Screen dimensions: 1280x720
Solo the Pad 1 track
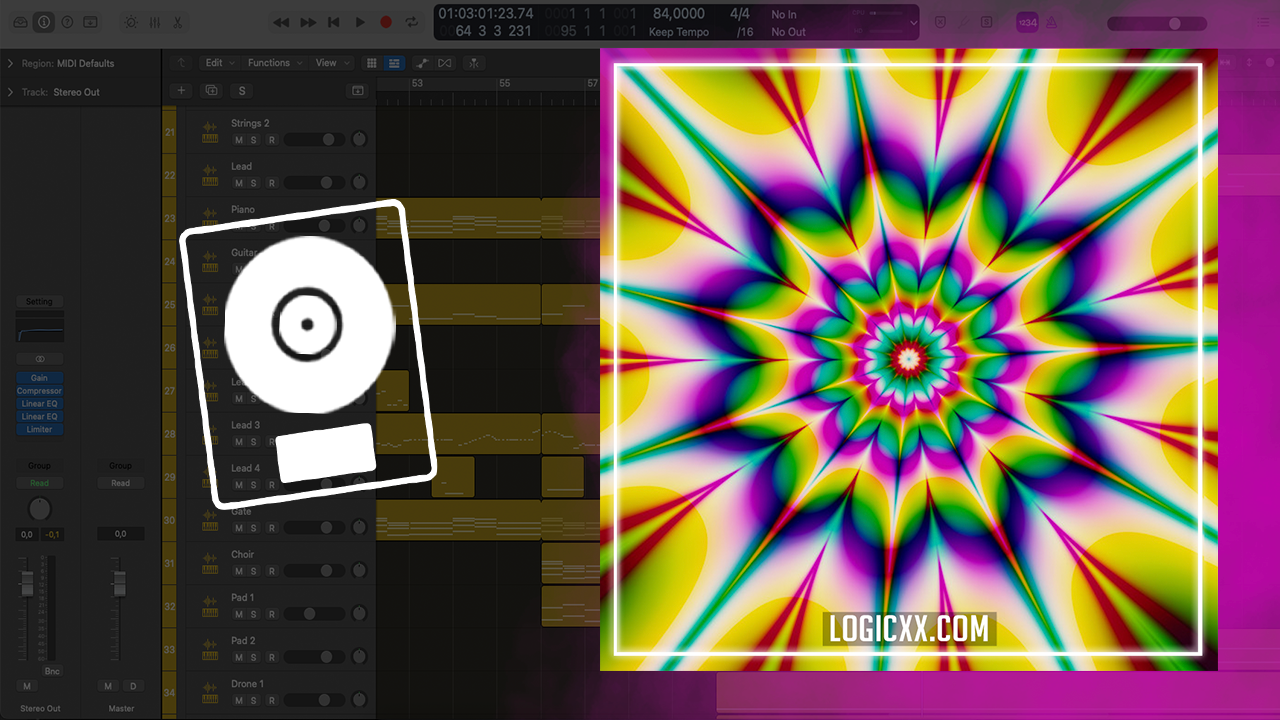(x=254, y=614)
